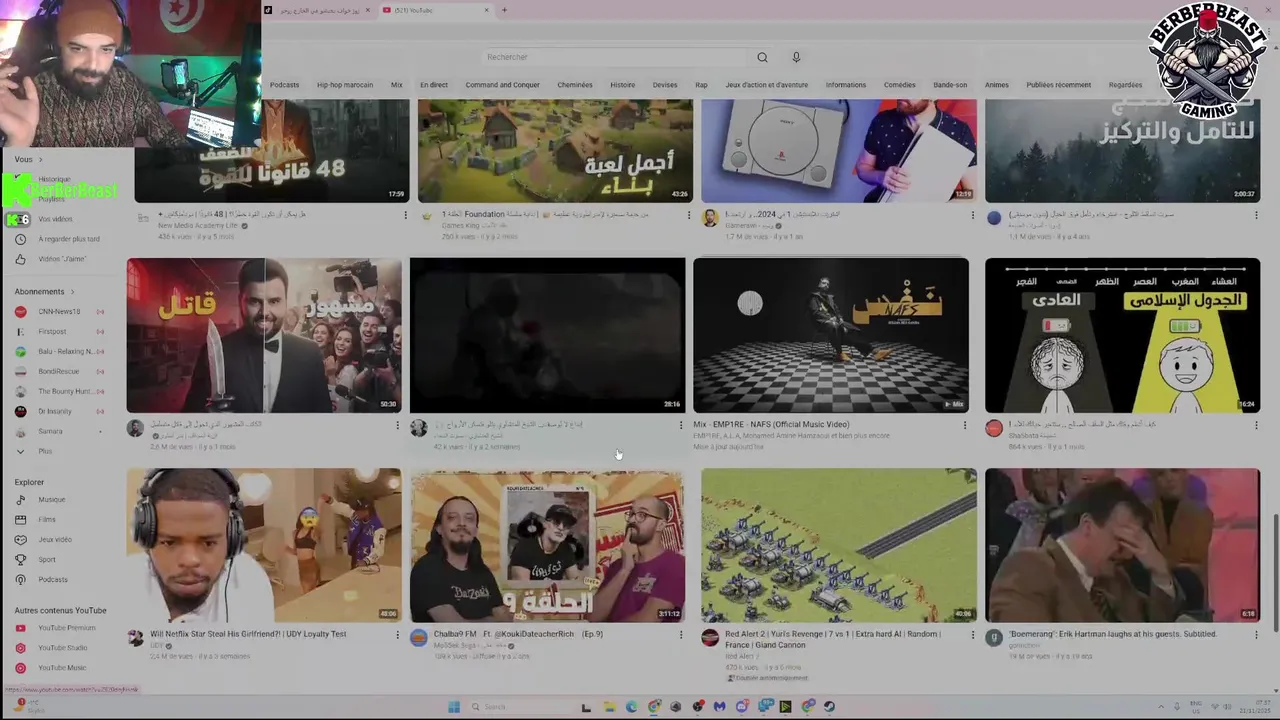The image size is (1280, 720).
Task: Select the Bande-son filter chip
Action: pos(950,85)
